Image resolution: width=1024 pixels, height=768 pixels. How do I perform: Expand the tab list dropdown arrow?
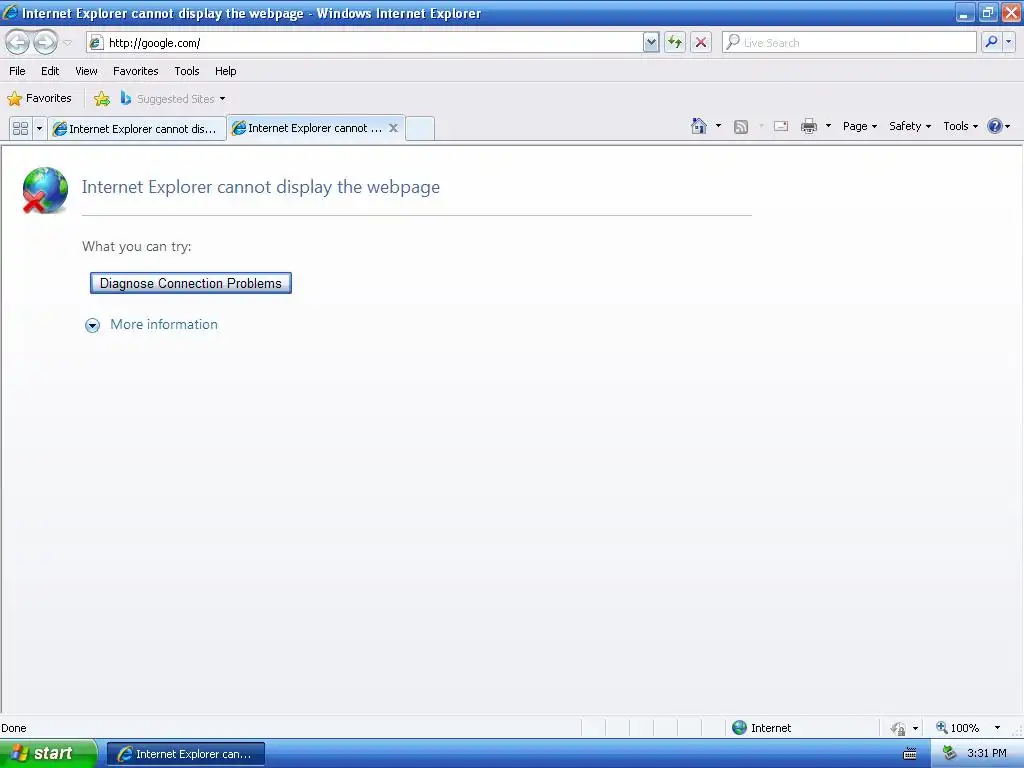pos(39,128)
